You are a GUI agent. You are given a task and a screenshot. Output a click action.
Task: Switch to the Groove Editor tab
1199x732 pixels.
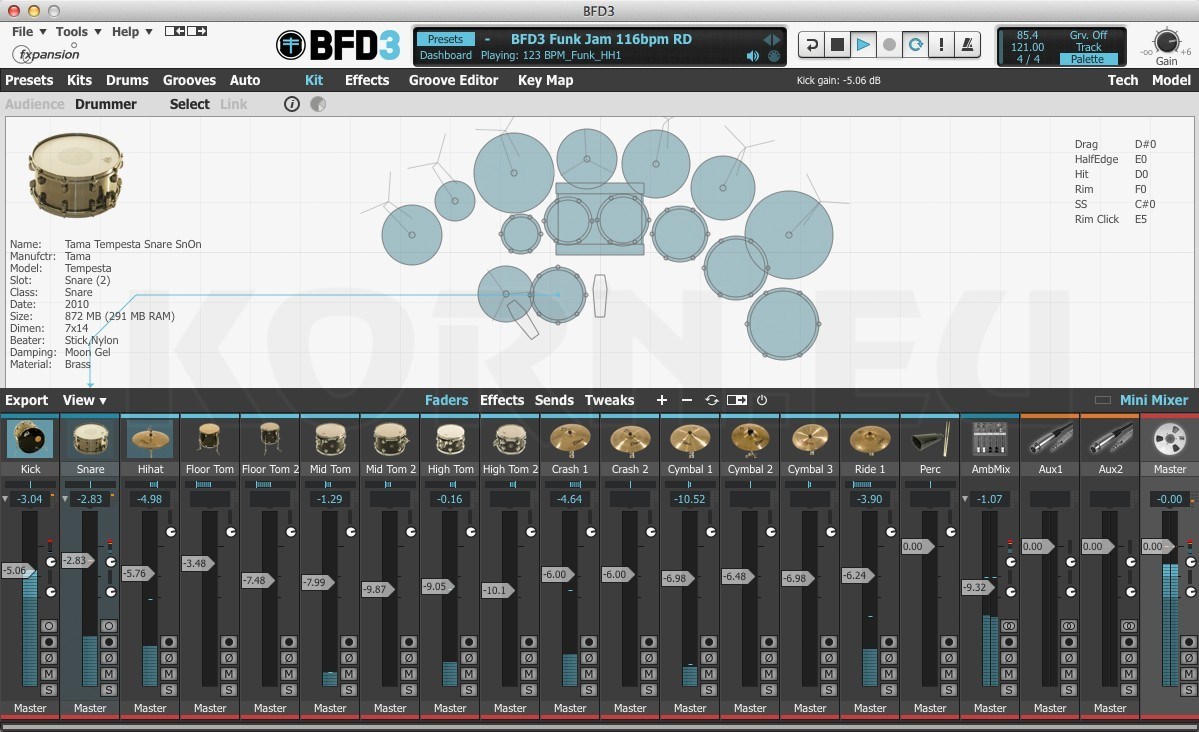point(452,80)
